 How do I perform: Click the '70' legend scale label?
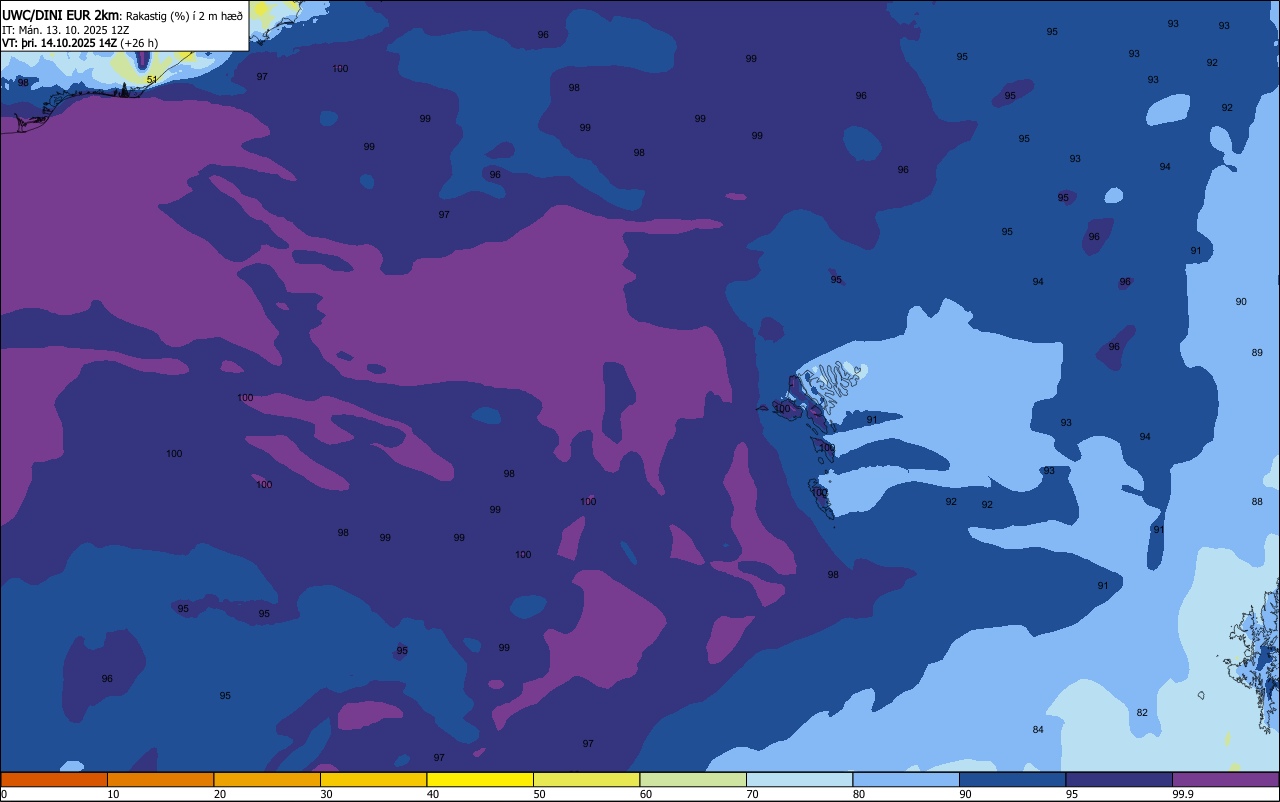pos(752,794)
